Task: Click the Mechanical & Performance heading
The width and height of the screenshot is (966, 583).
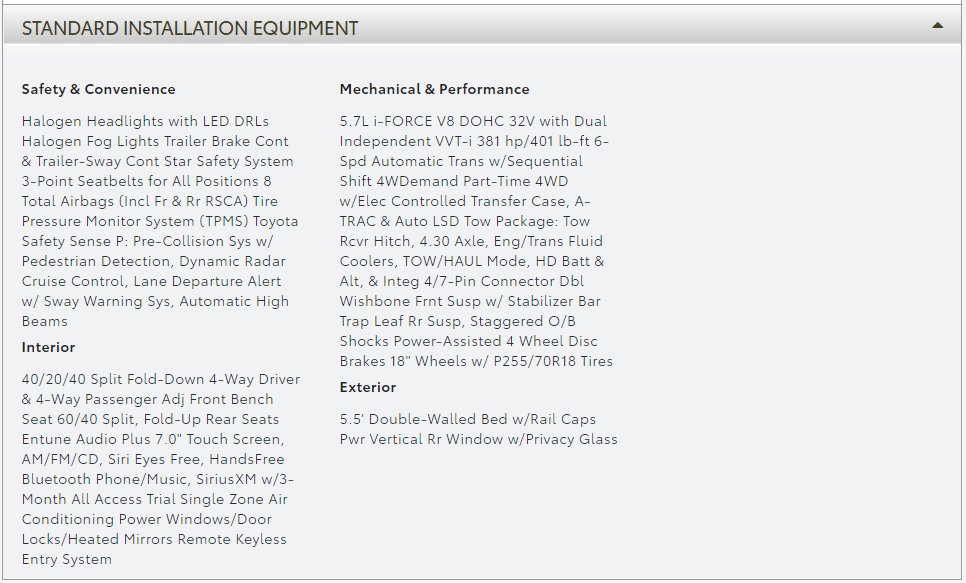Action: click(x=434, y=89)
